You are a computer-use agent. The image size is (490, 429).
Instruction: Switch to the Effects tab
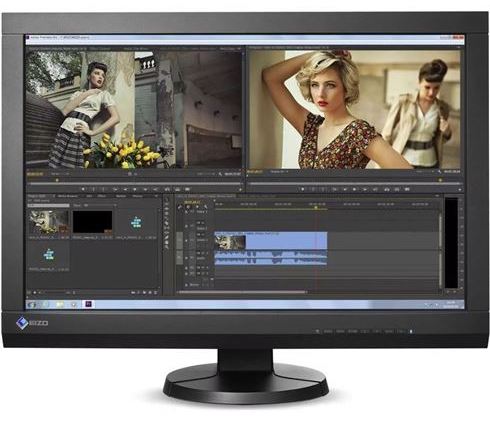(x=101, y=196)
